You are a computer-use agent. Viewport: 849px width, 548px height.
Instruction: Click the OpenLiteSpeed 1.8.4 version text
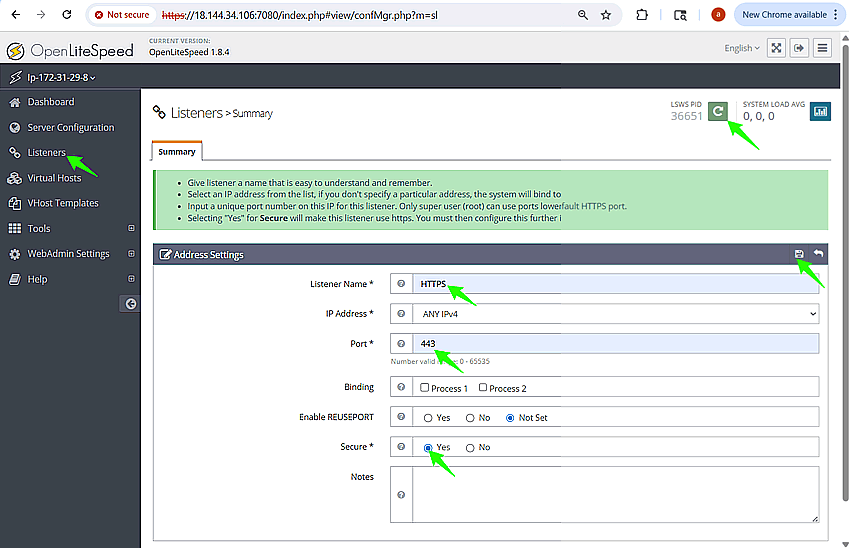pos(189,52)
